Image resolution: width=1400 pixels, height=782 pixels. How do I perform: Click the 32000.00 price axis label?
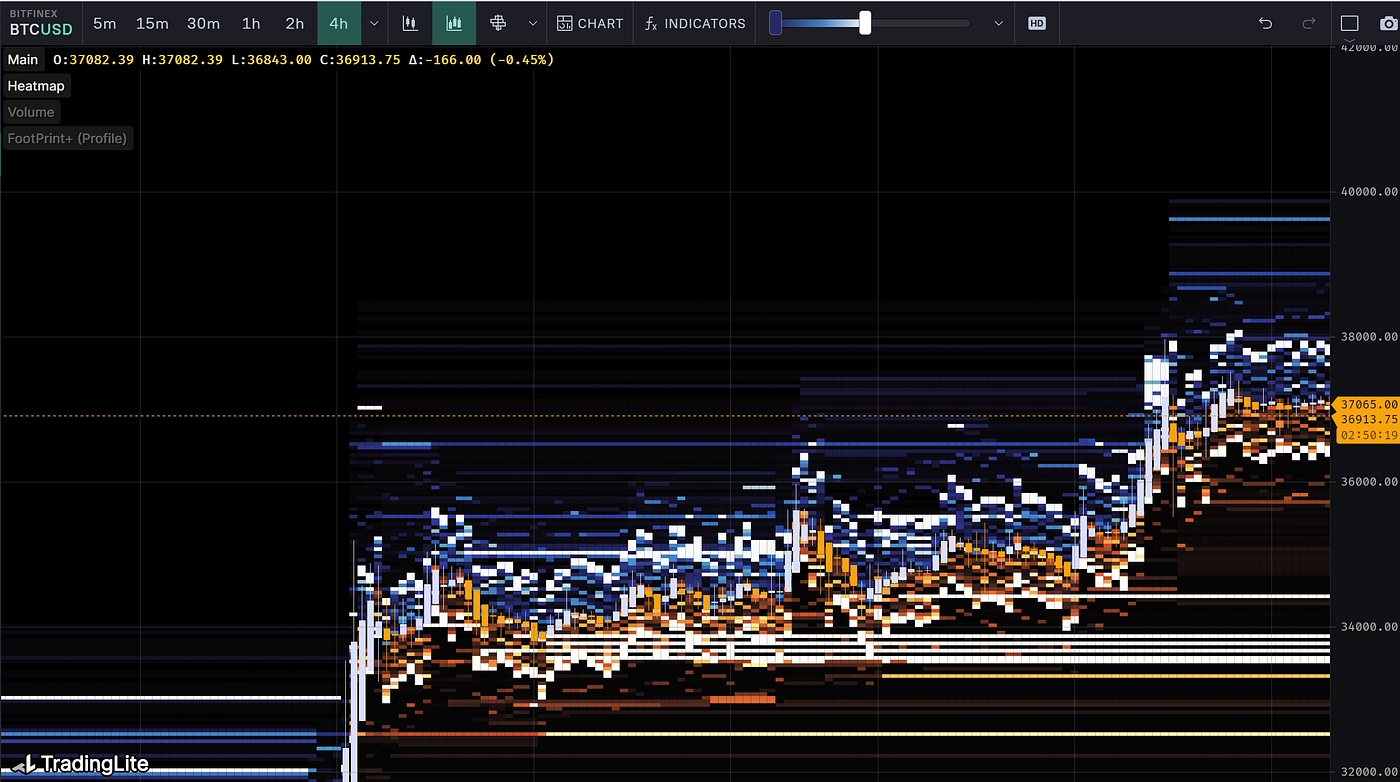tap(1369, 772)
